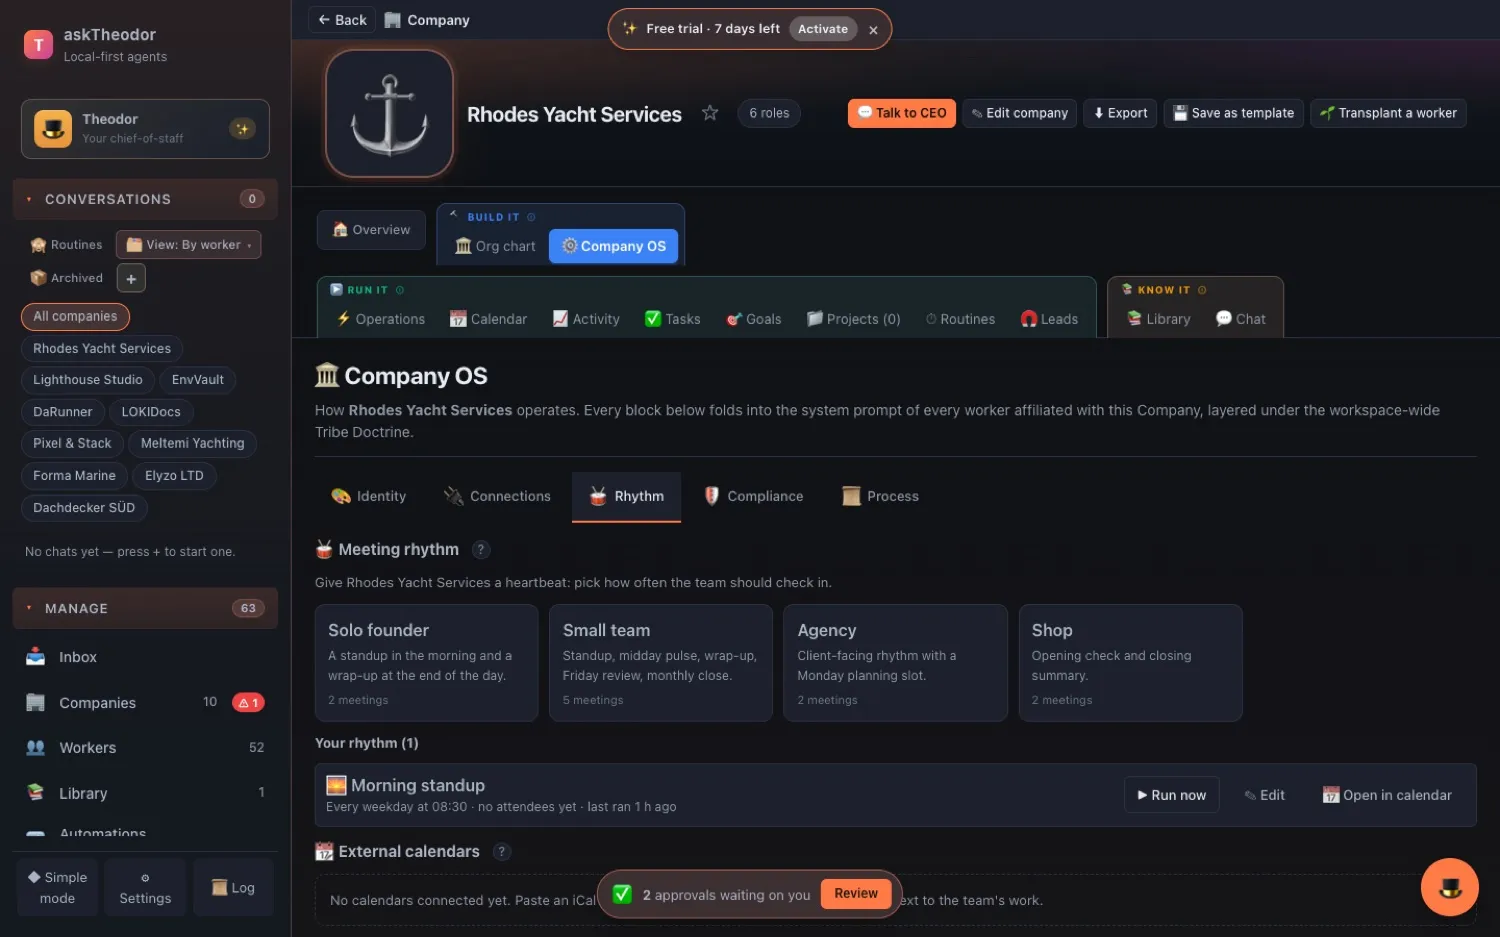Screen dimensions: 1500x937
Task: Click the BUILD IT info icon
Action: 531,217
